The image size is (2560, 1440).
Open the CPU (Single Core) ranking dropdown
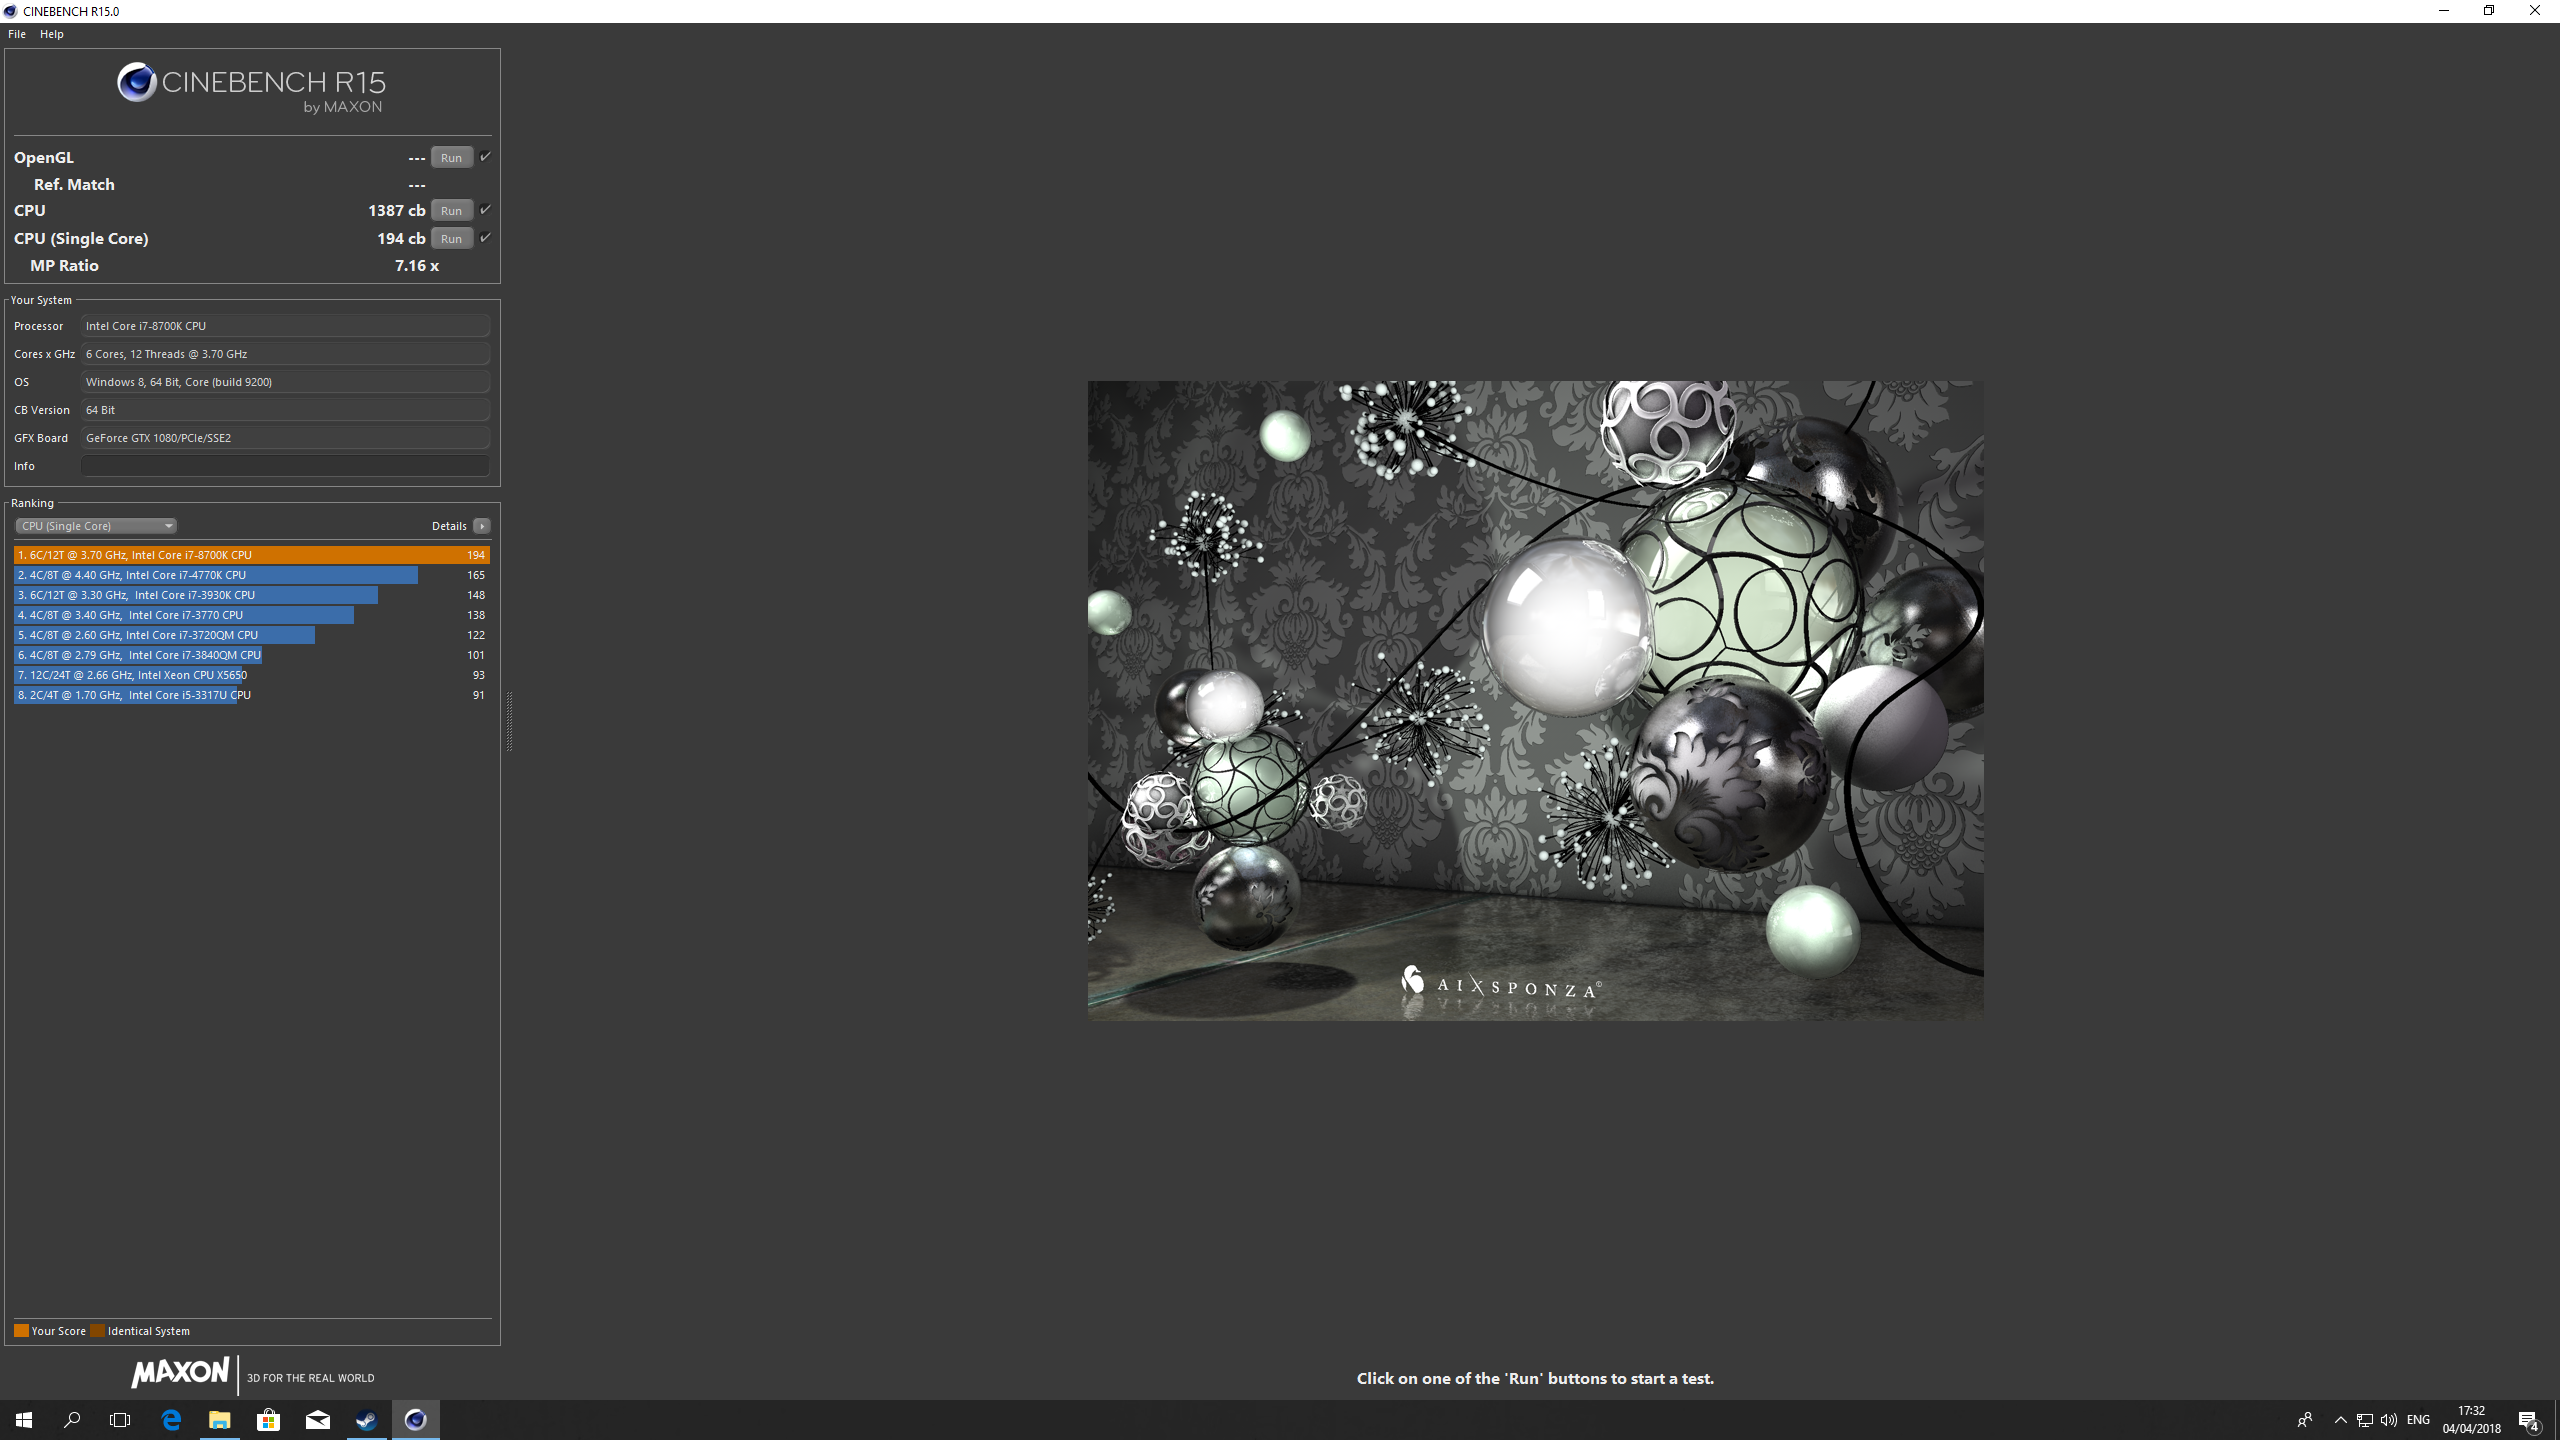coord(96,526)
